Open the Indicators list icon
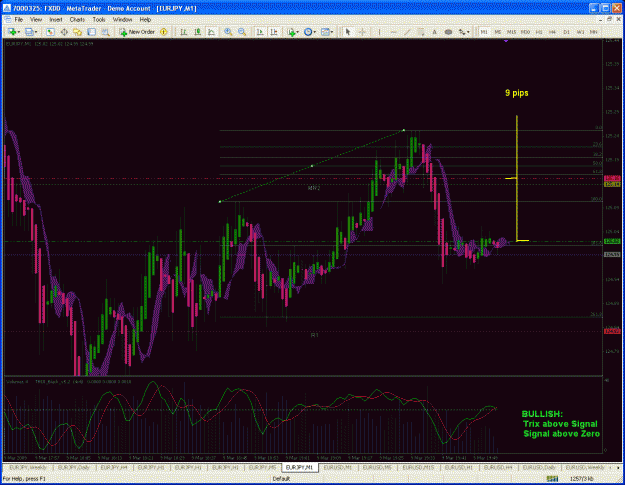 click(x=291, y=32)
